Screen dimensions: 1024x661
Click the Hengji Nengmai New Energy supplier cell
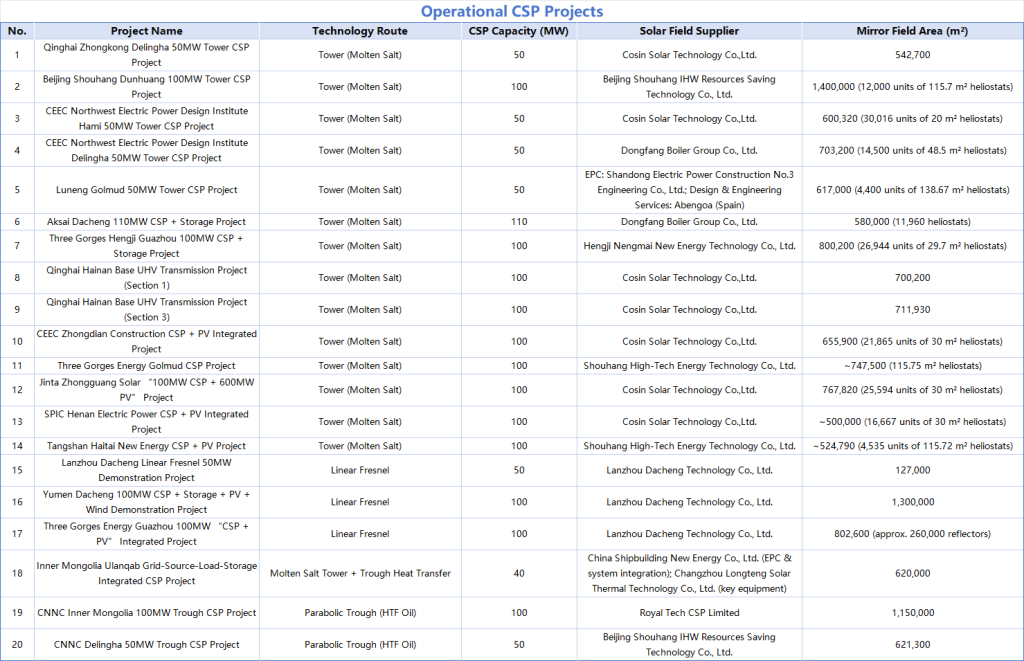689,246
